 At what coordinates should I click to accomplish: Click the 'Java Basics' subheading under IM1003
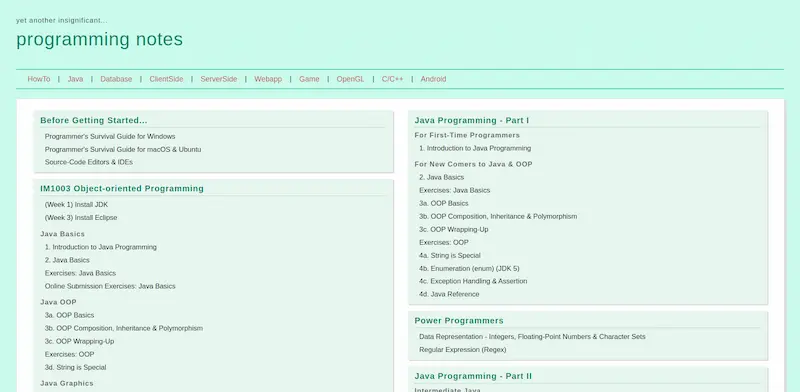[62, 234]
